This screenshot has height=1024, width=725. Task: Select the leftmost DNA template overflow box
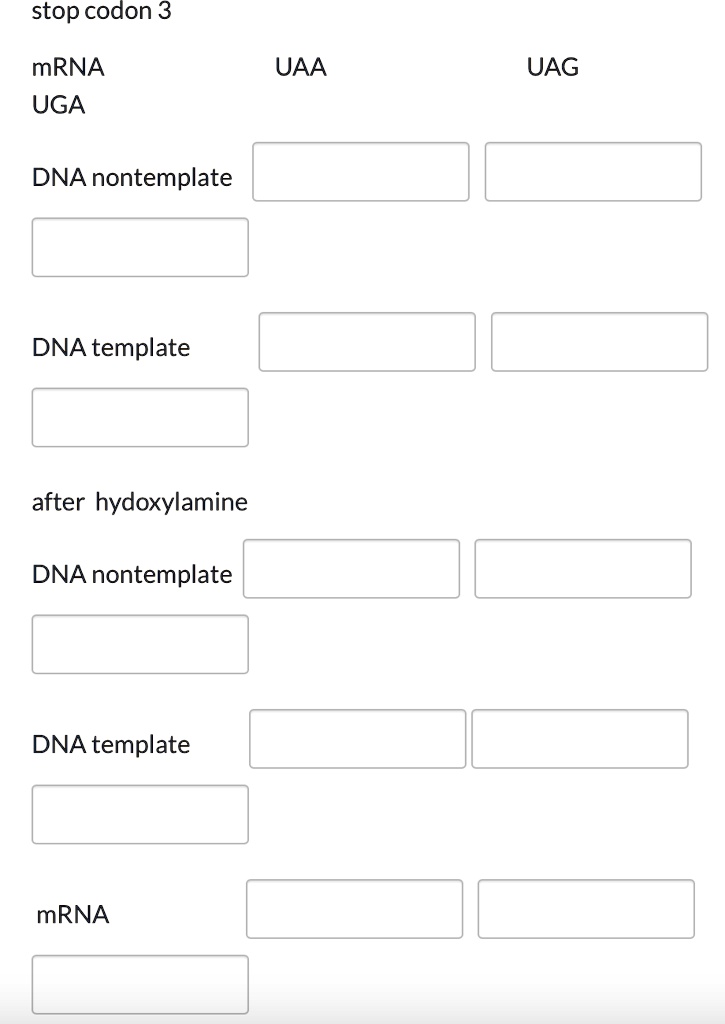point(139,417)
